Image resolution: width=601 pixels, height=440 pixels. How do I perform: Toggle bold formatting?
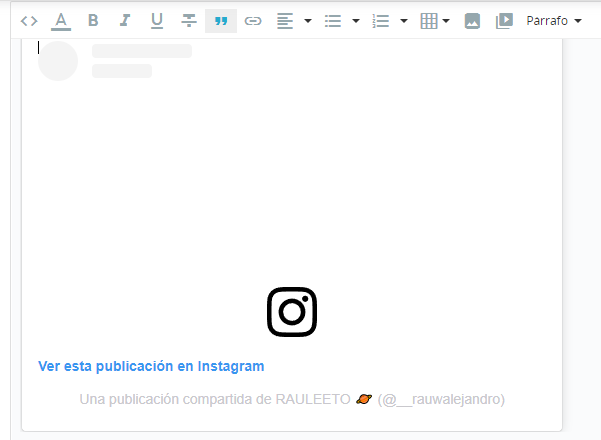(93, 20)
